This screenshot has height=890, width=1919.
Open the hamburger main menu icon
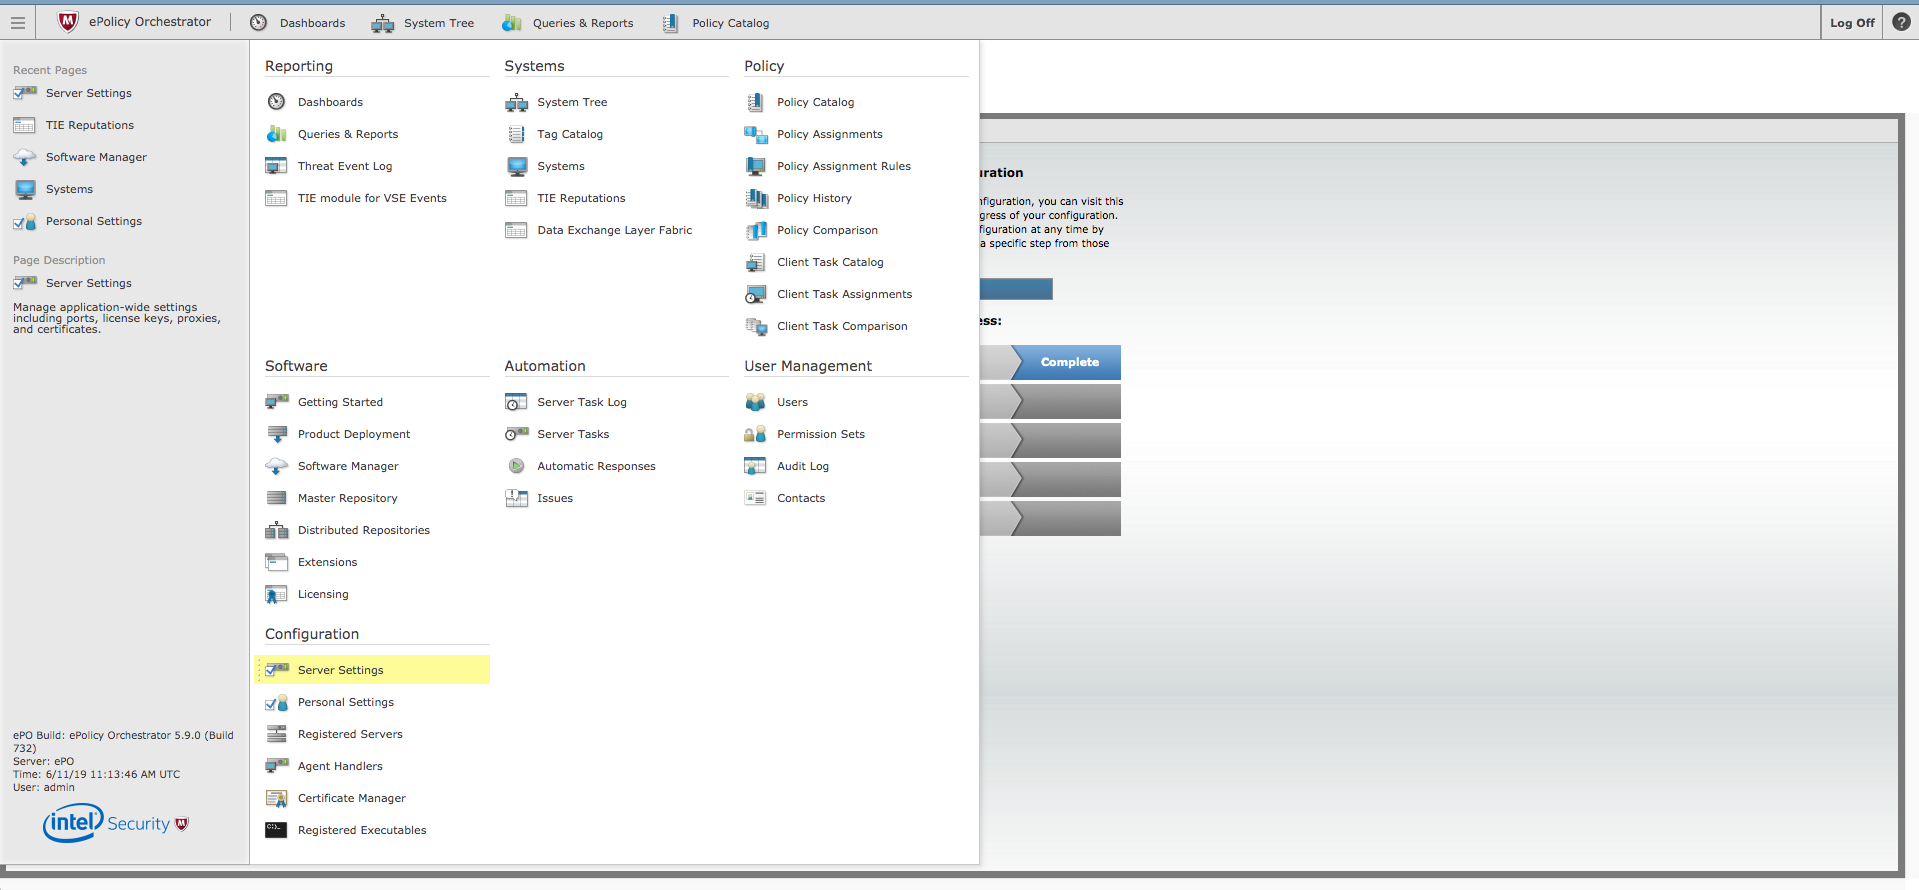pos(18,22)
